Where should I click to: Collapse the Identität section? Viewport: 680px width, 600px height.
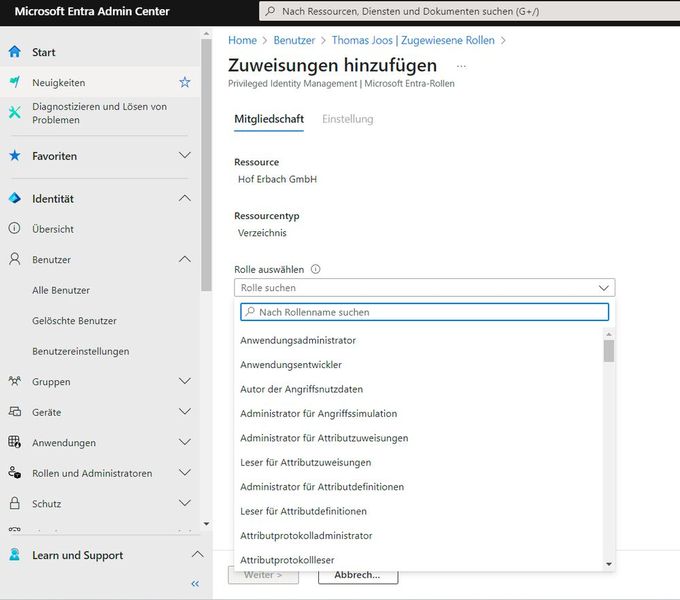tap(185, 198)
